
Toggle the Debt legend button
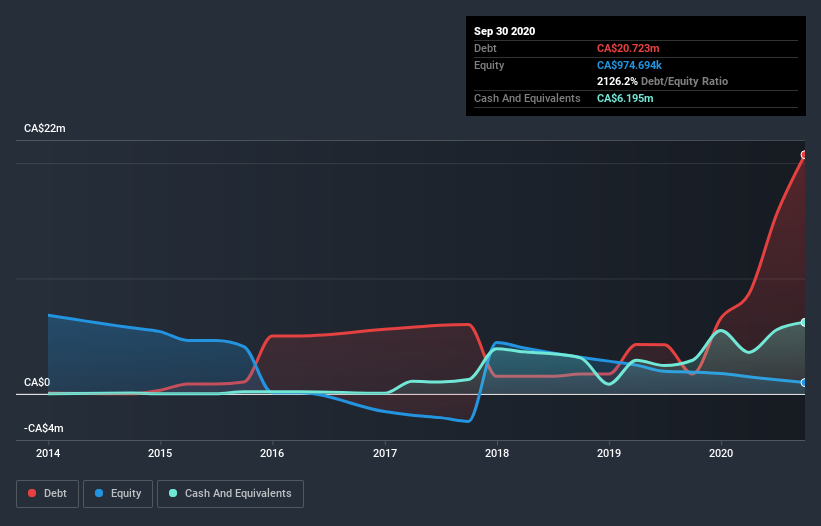(47, 494)
